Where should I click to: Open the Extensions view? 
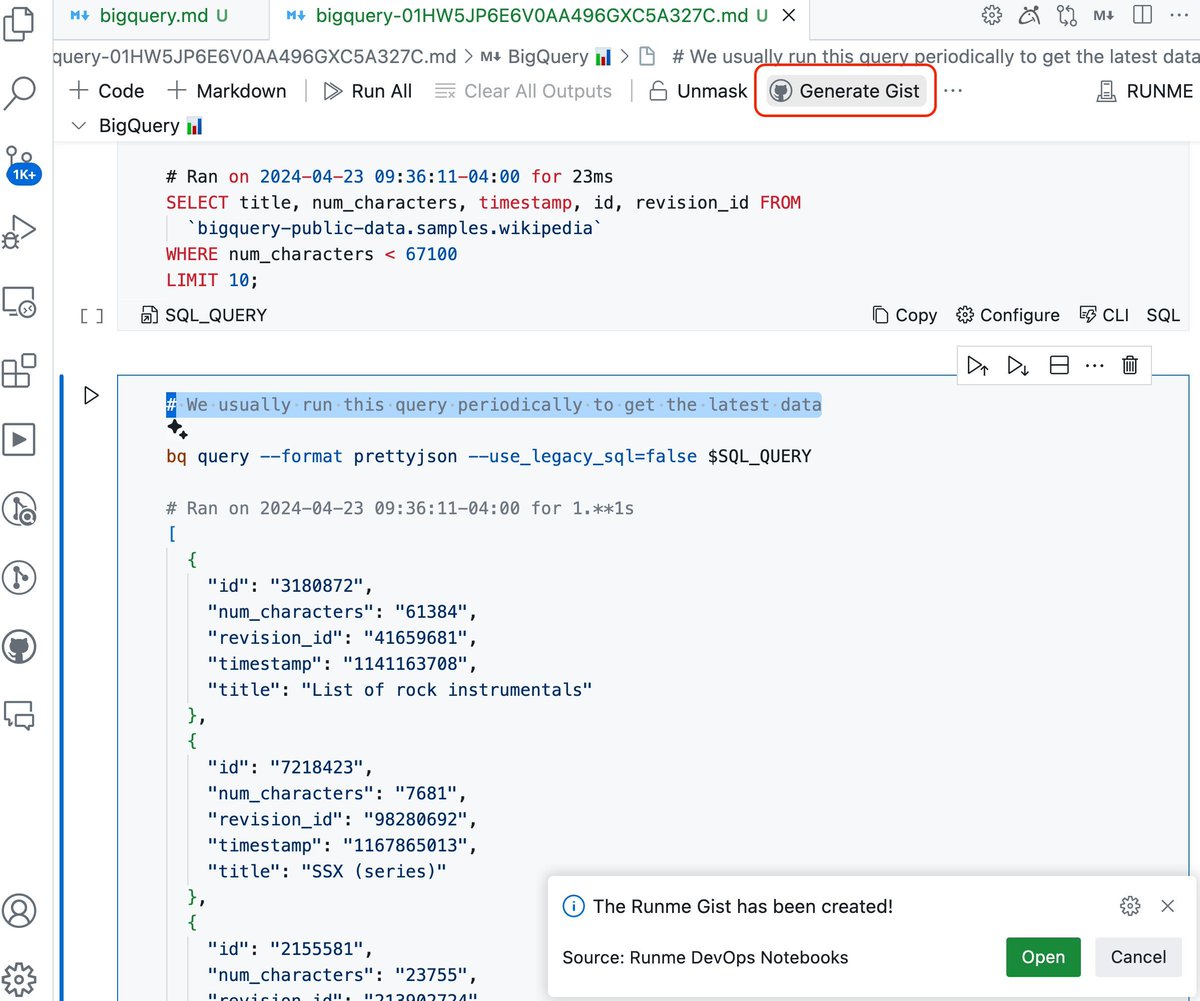(20, 370)
